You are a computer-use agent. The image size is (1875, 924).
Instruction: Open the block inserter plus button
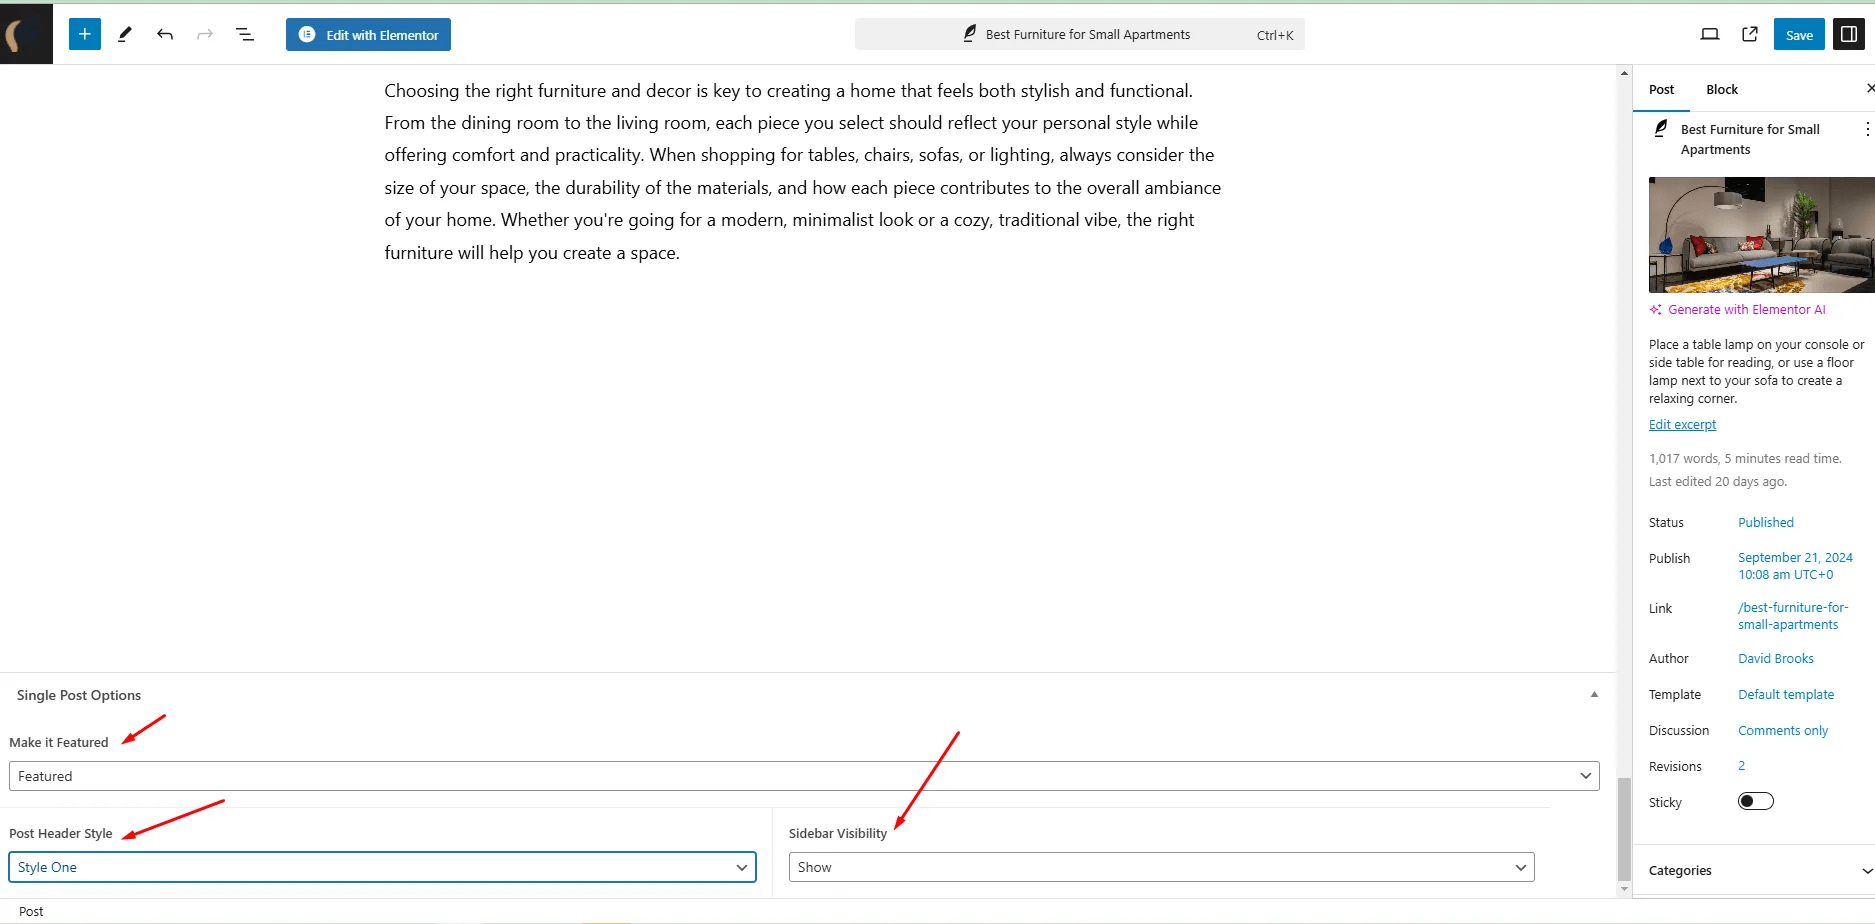click(x=85, y=34)
